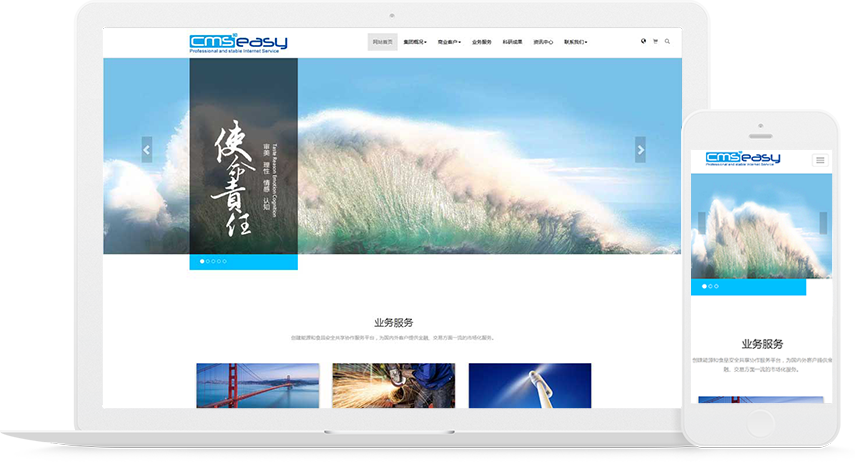
Task: Select the second dot on phone carousel
Action: 710,286
